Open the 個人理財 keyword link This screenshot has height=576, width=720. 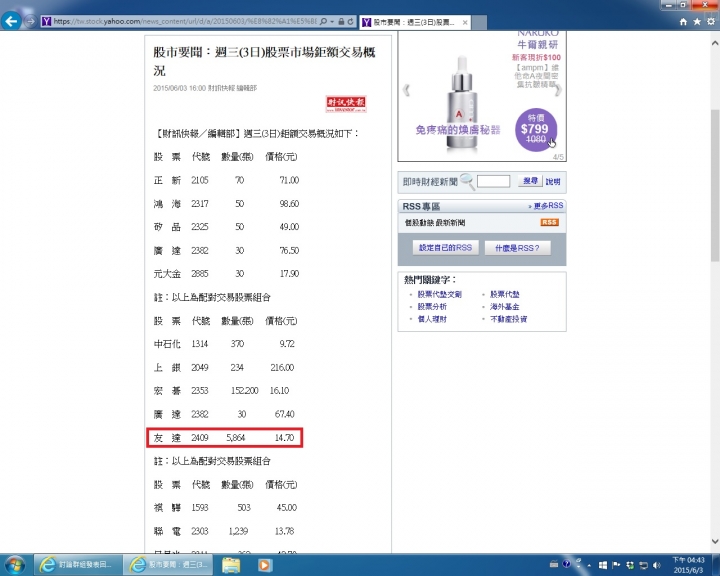[432, 319]
